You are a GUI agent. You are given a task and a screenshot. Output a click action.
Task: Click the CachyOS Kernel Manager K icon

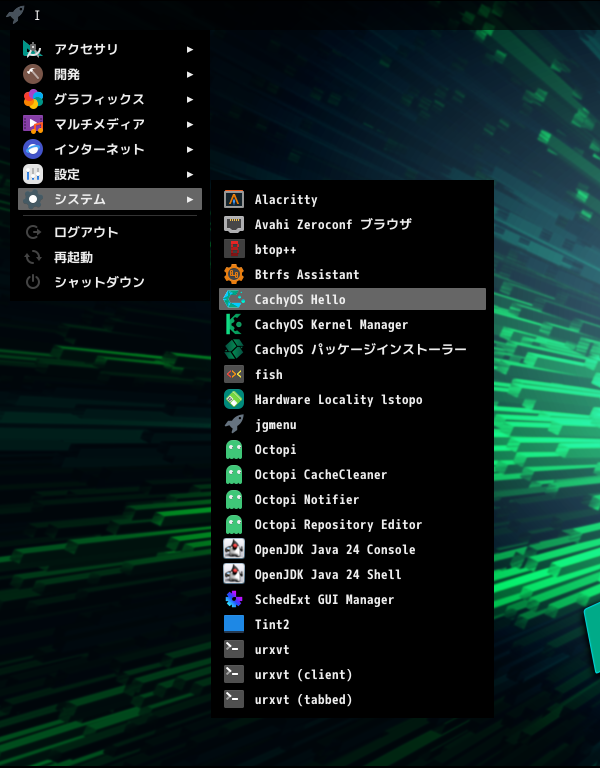[x=234, y=324]
